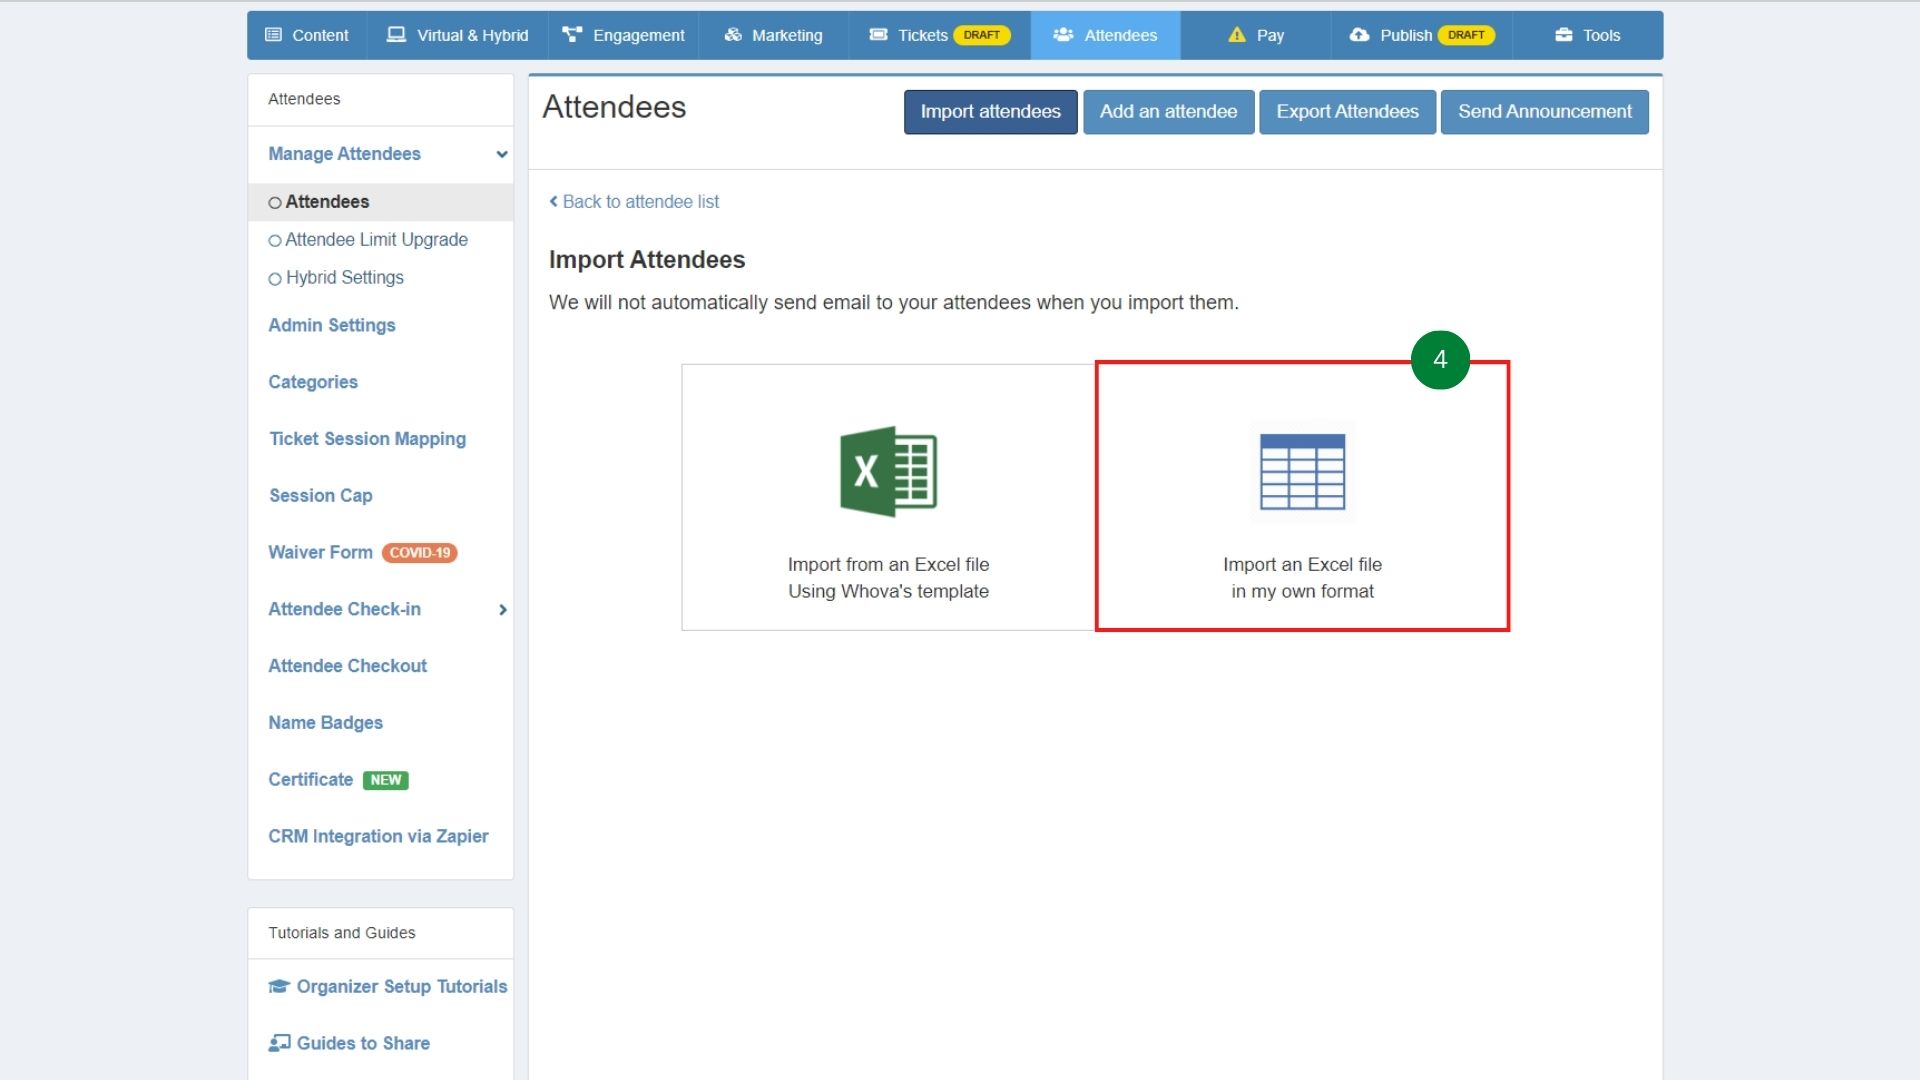This screenshot has height=1080, width=1920.
Task: Go back to attendee list
Action: point(634,201)
